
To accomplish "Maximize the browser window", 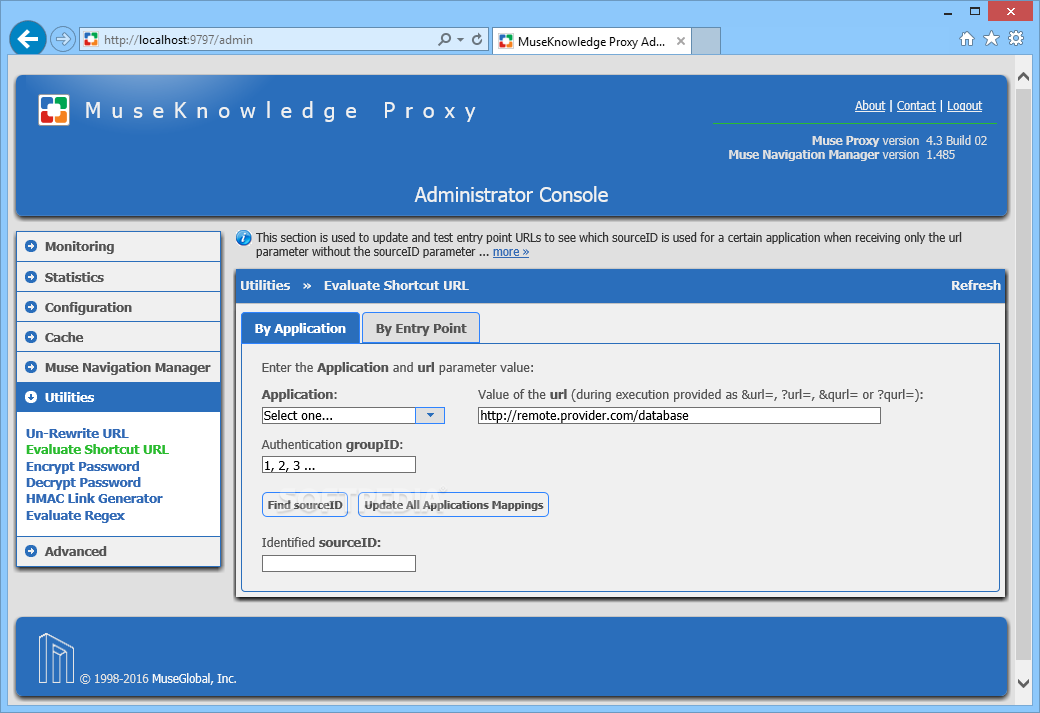I will [x=975, y=11].
